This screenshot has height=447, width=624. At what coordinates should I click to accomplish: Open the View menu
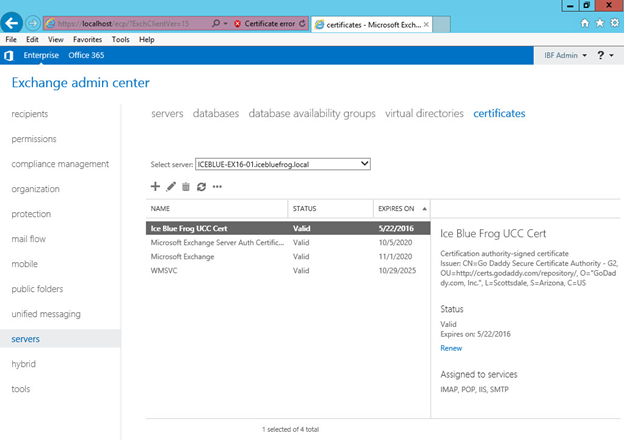(56, 39)
